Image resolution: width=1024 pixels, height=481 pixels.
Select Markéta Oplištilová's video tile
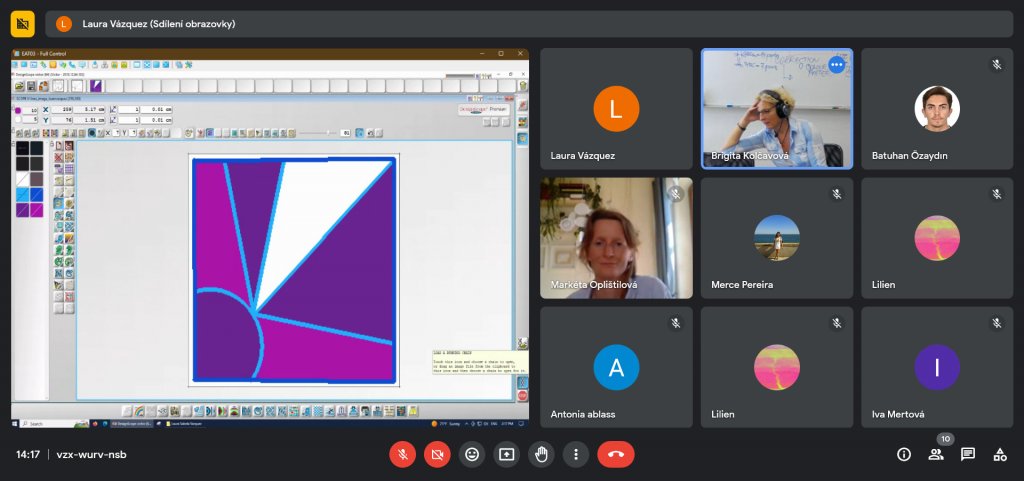[616, 238]
